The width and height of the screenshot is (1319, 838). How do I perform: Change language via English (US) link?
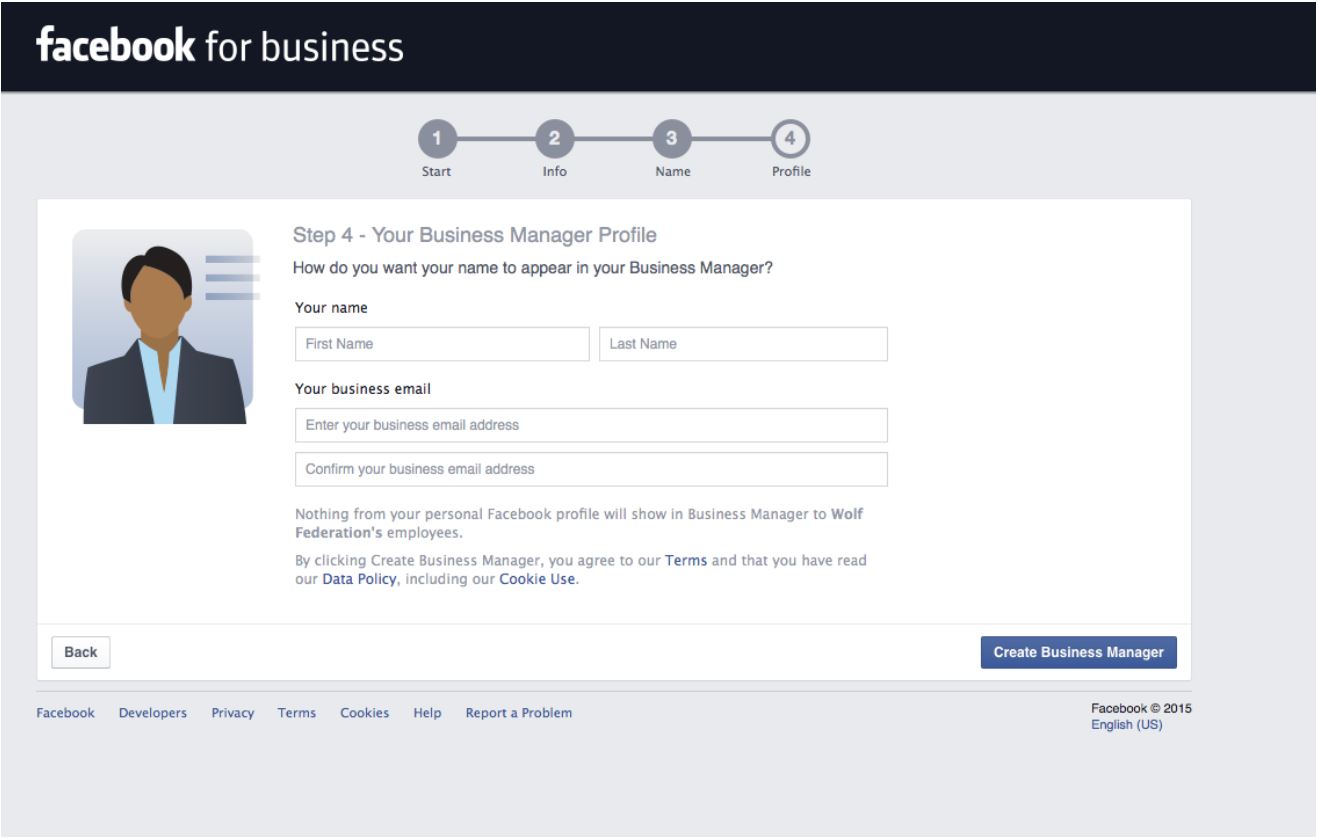(x=1127, y=725)
